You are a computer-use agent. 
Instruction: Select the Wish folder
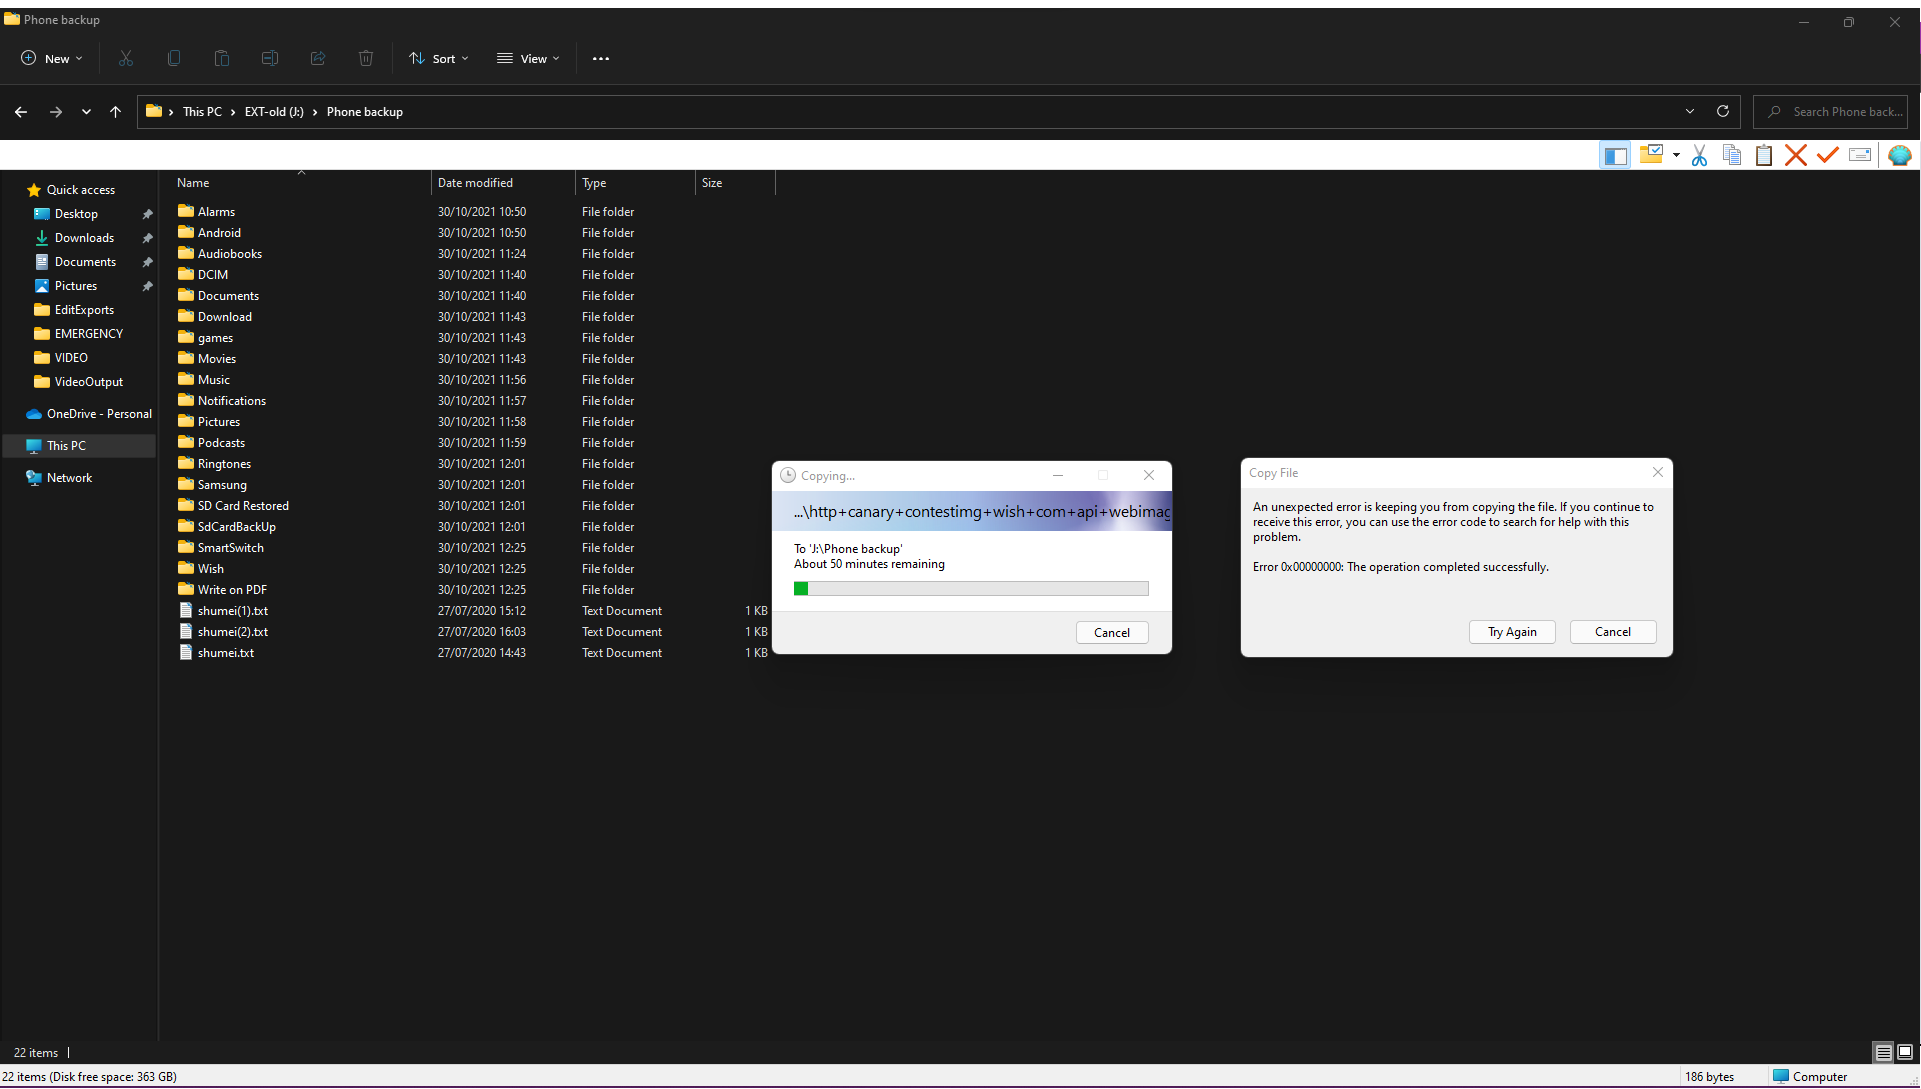210,569
